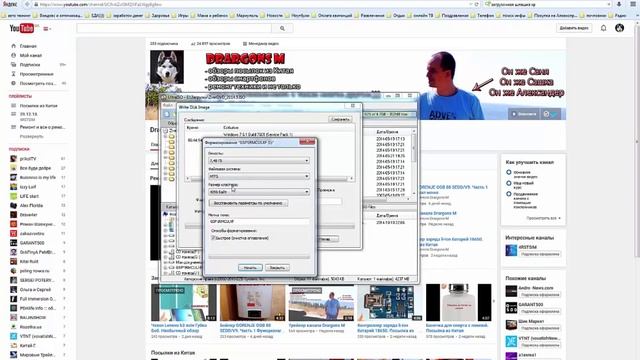640x360 pixels.
Task: Select the third channel improvement radio option
Action: (x=509, y=194)
